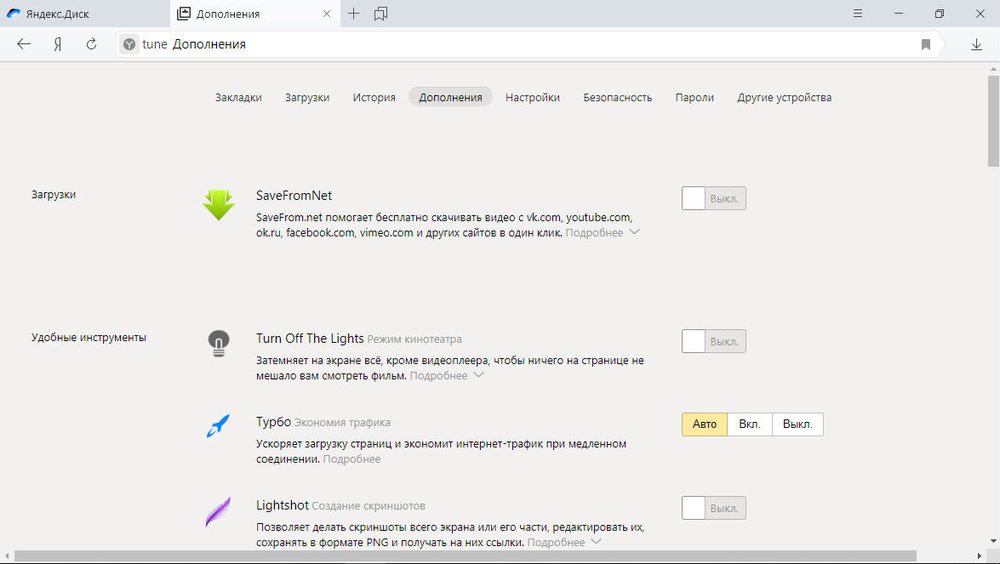Click Подробнее link under SaveFromNet

point(594,233)
